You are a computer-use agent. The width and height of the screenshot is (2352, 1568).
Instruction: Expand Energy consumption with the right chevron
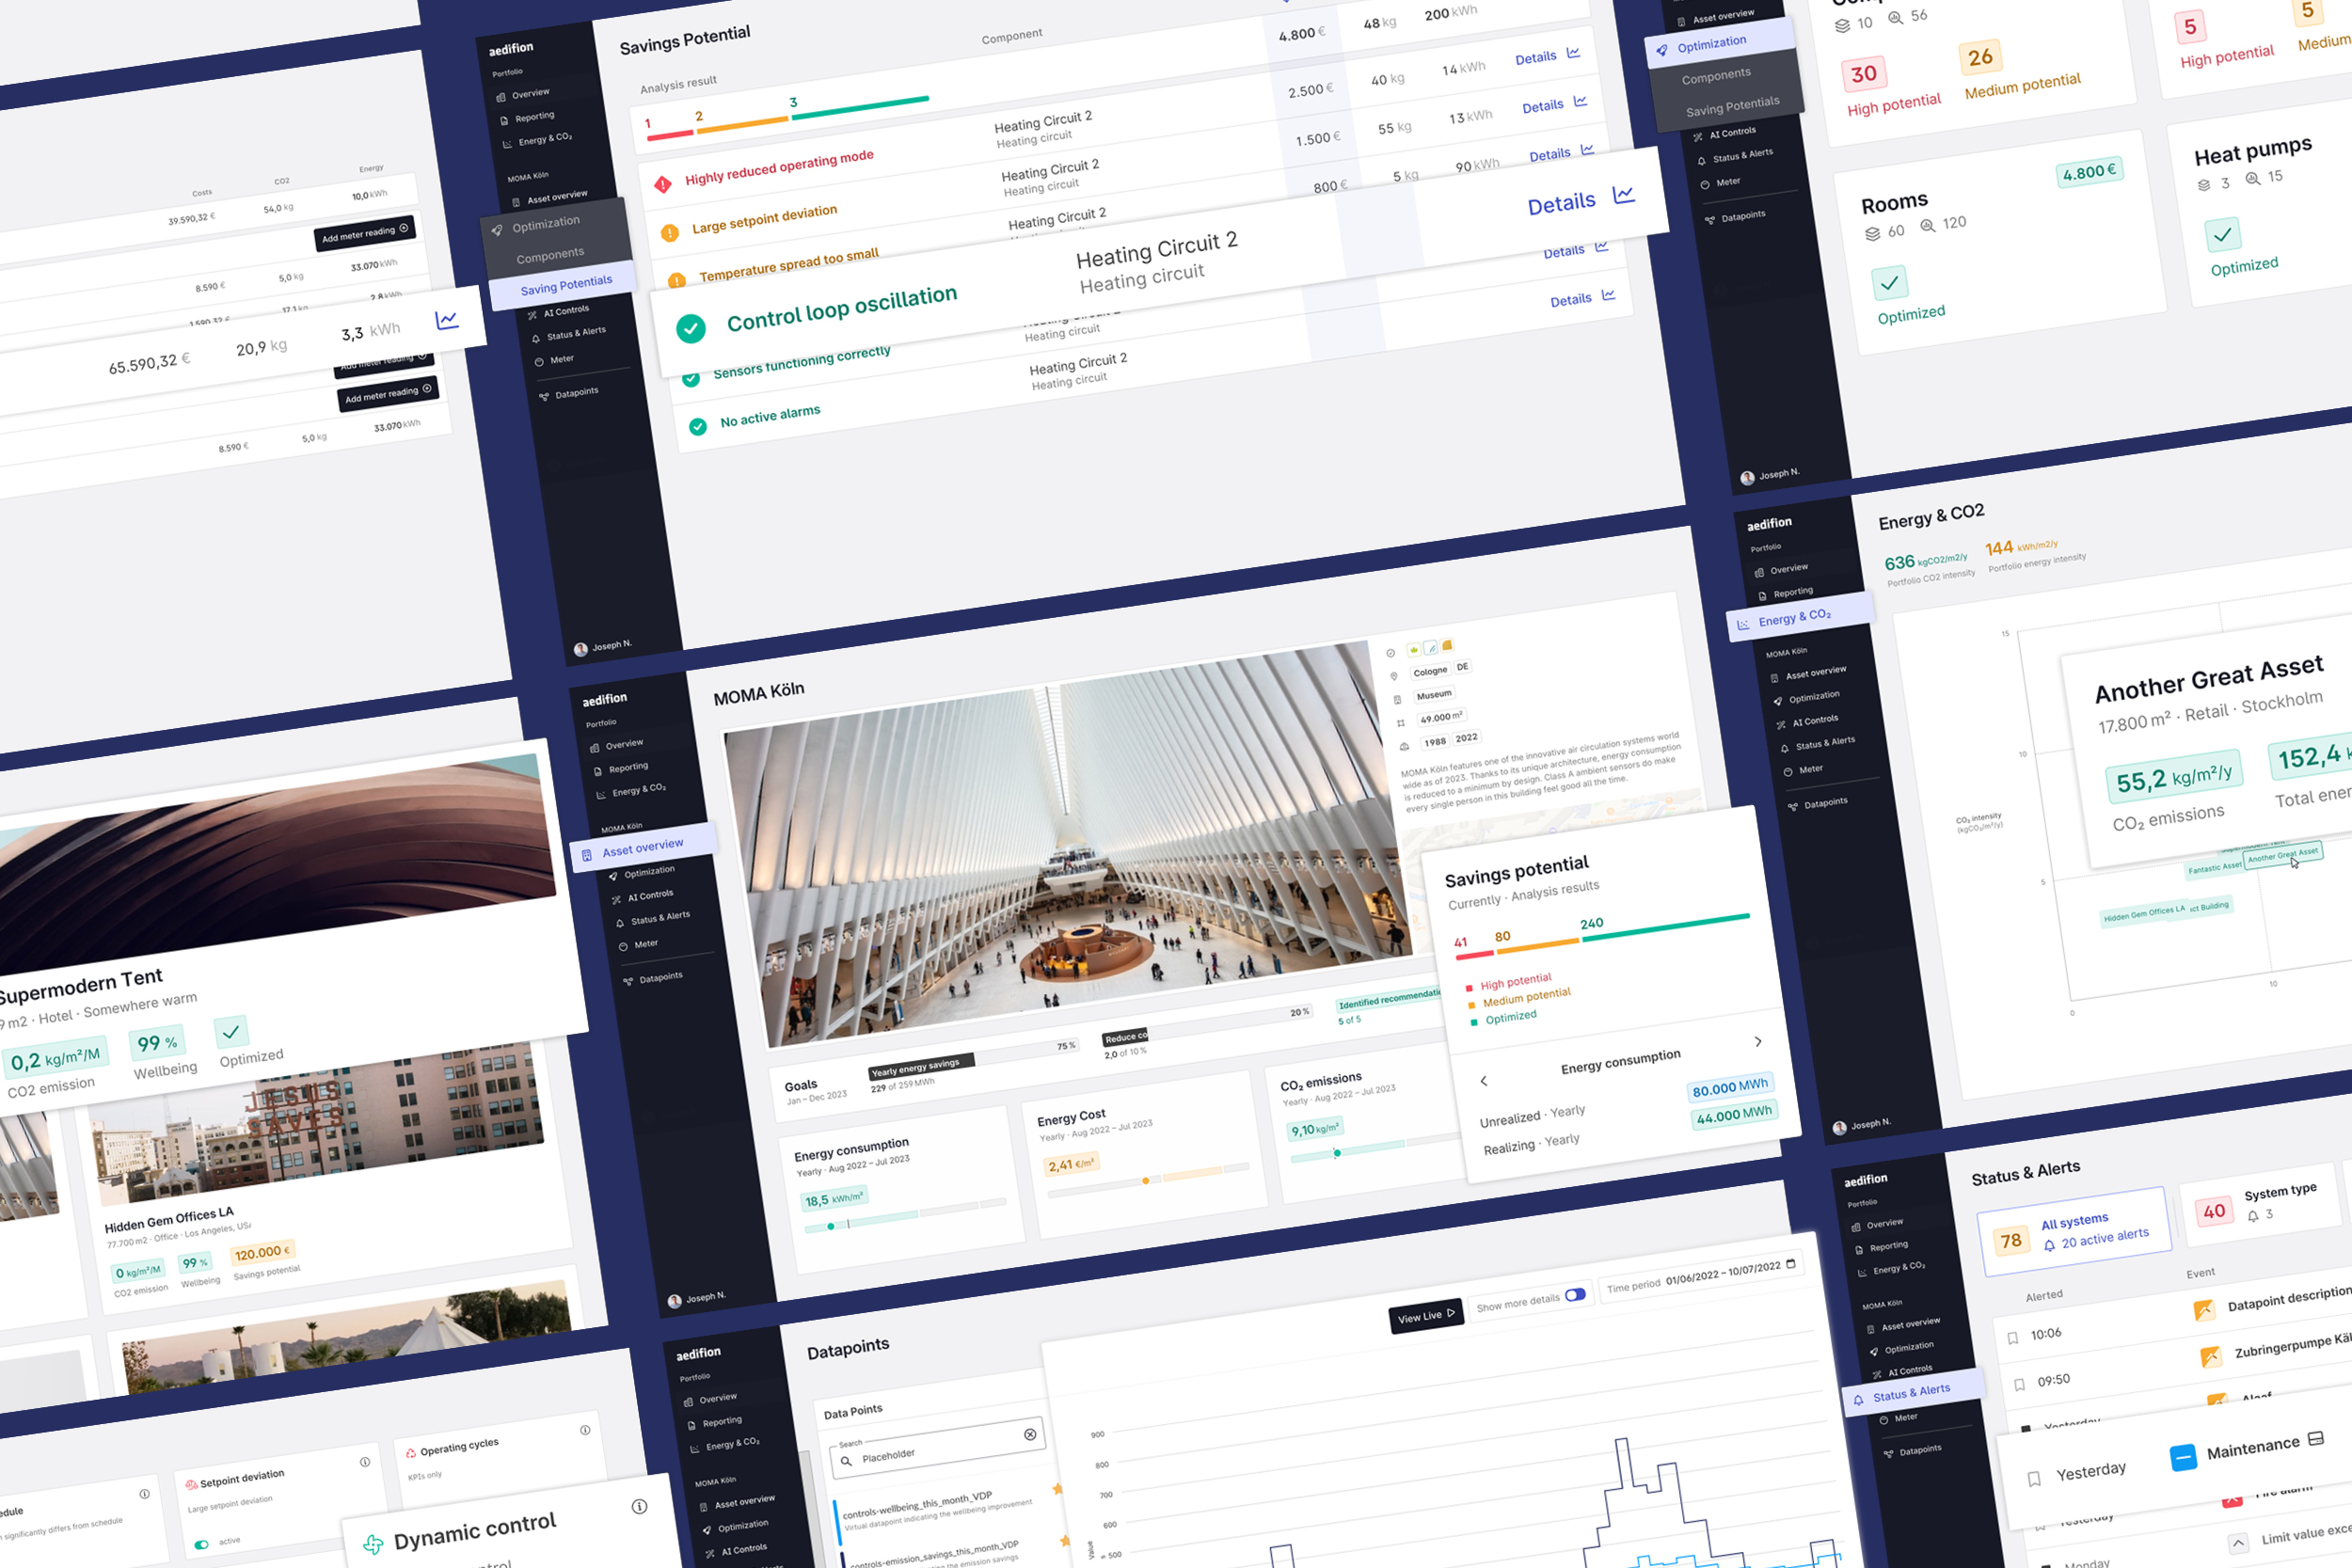pos(1758,1042)
